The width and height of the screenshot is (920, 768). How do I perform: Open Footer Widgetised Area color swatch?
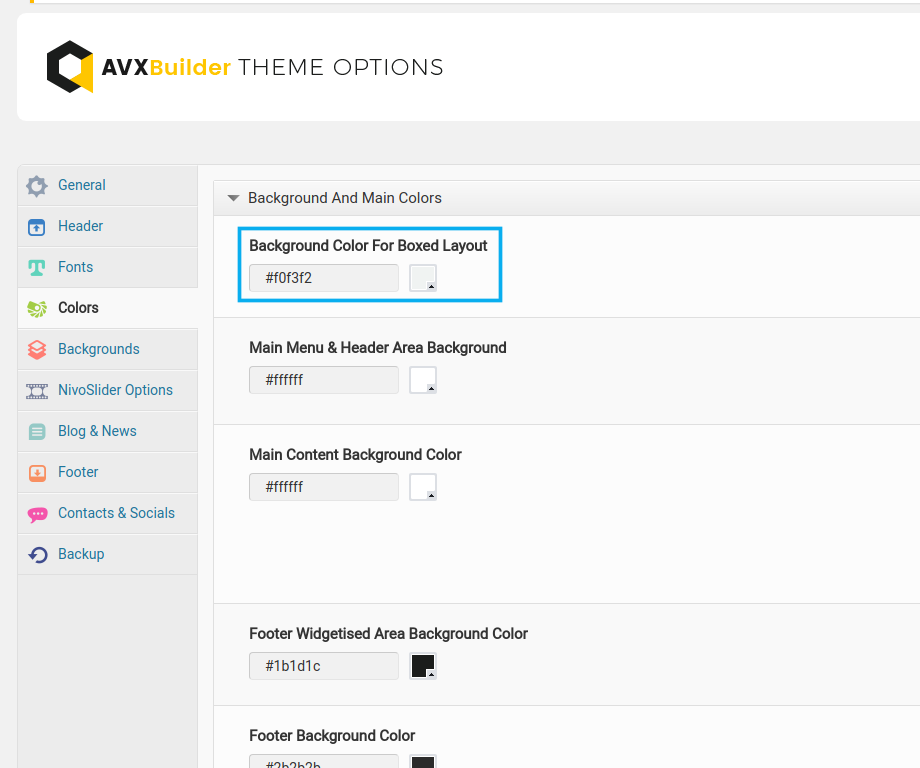click(x=423, y=666)
